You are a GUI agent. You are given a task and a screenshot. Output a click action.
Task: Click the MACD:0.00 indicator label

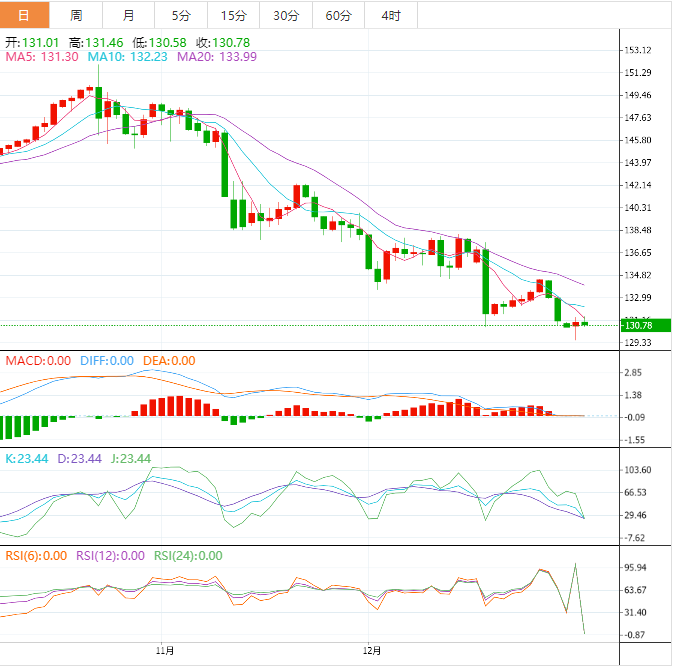pos(38,361)
